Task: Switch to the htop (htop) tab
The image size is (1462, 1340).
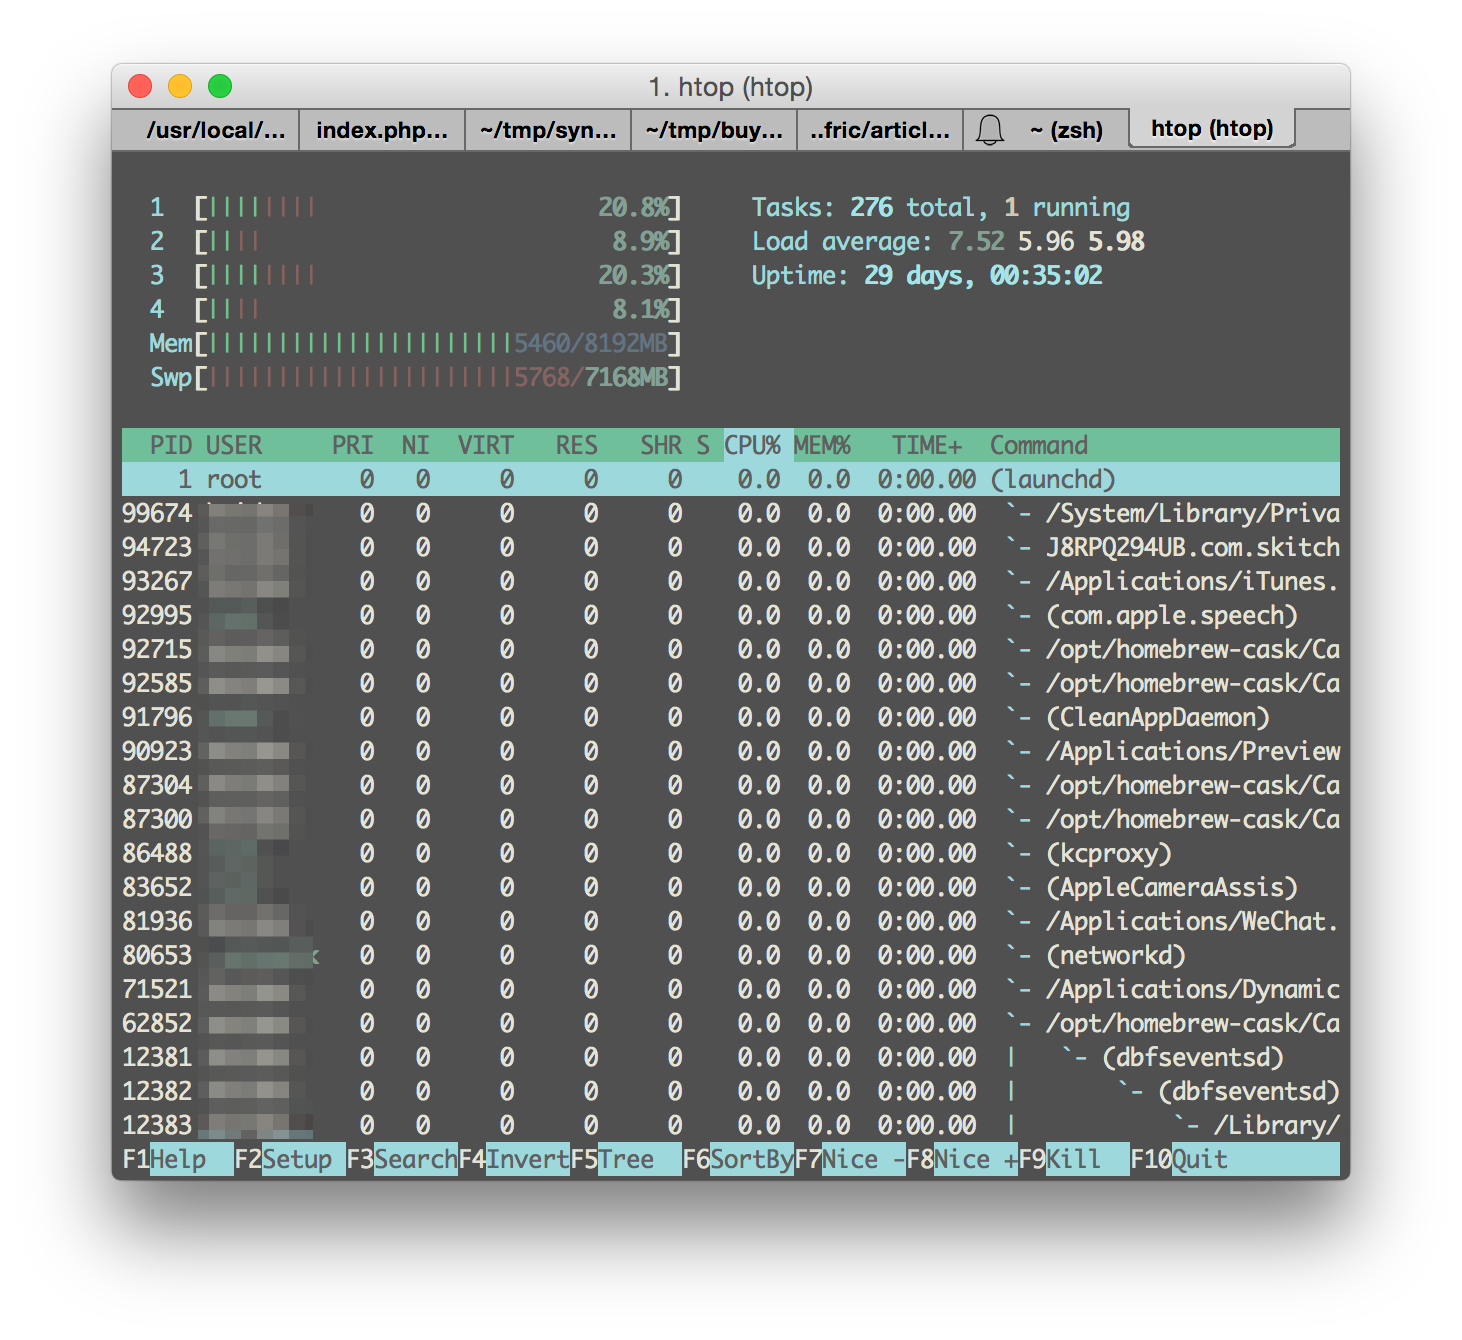Action: 1211,129
